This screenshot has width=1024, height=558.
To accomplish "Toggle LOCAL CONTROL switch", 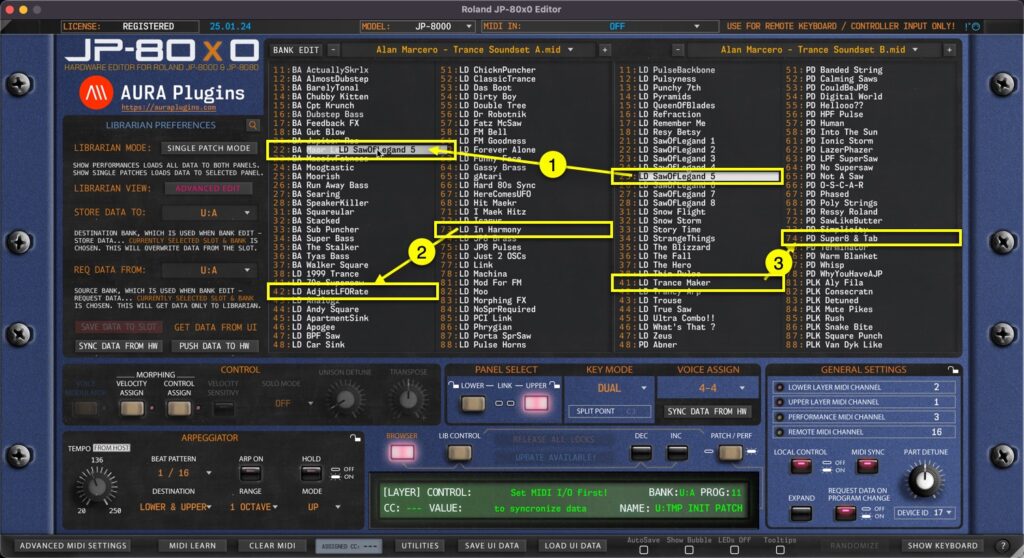I will [801, 466].
